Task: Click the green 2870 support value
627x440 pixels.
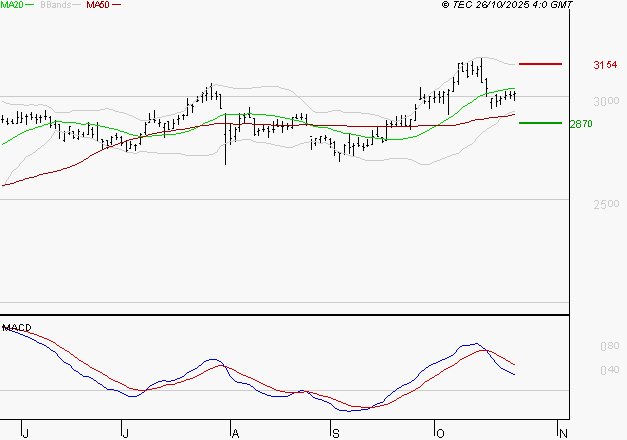Action: (581, 124)
